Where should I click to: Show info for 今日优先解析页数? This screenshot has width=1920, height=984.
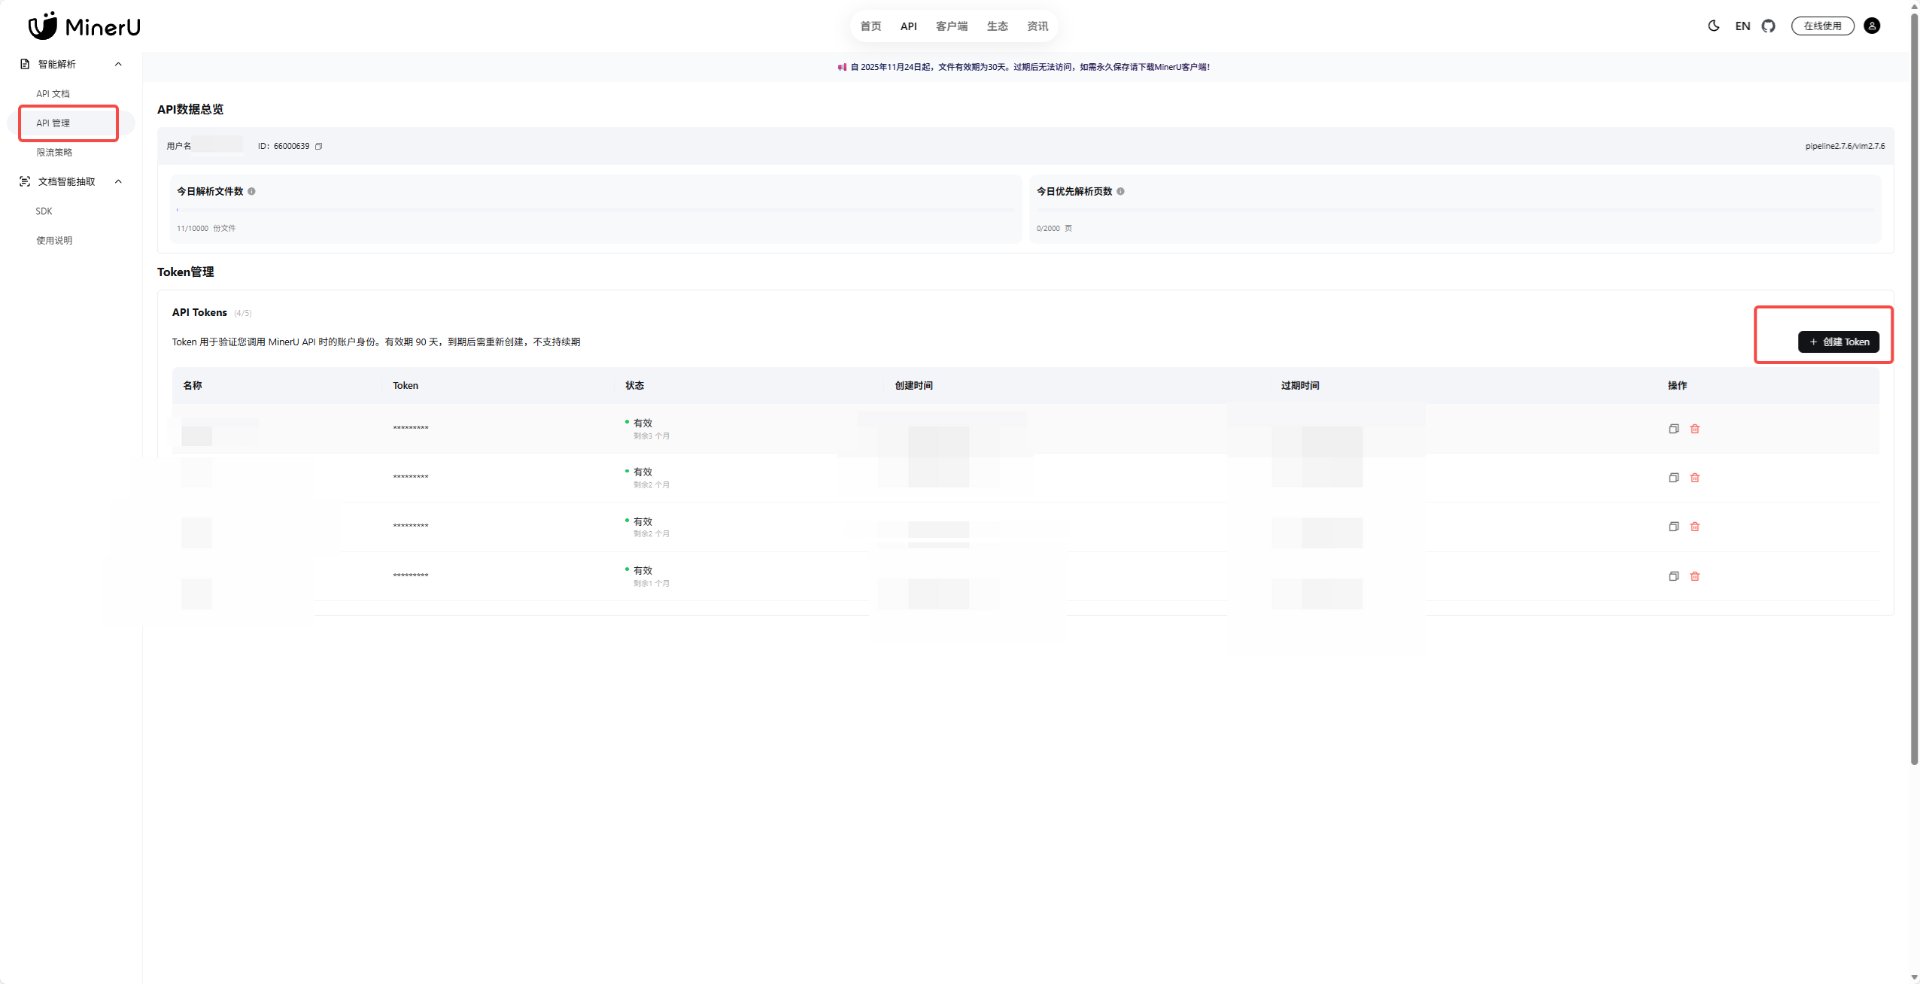pos(1120,191)
